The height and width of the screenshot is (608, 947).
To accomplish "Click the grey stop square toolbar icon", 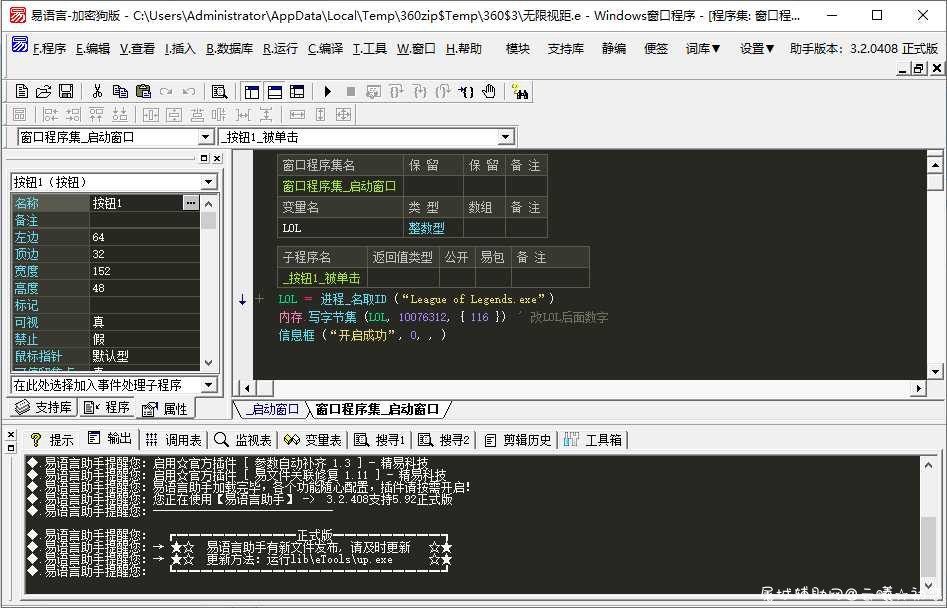I will pos(350,92).
